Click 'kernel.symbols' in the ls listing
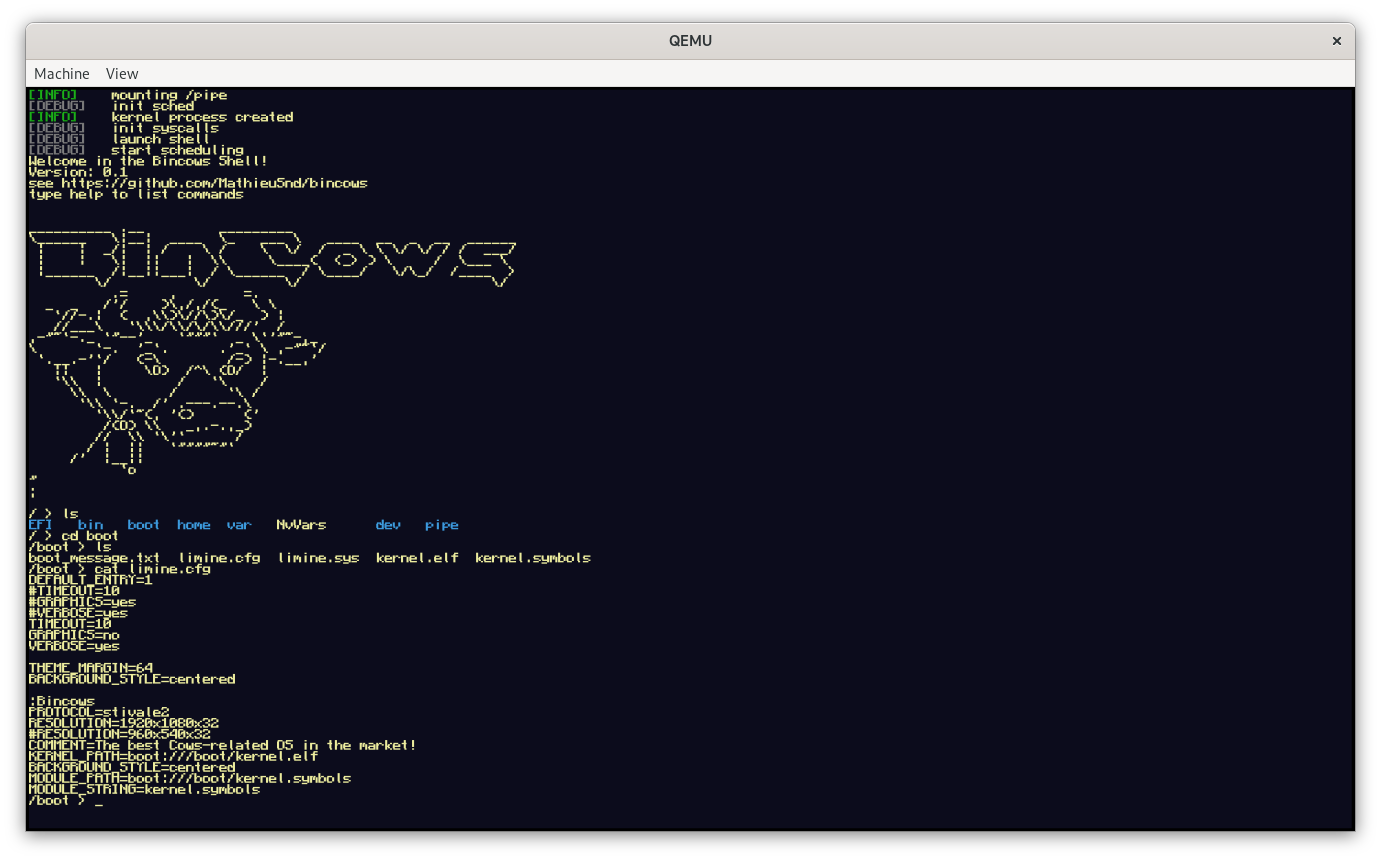 533,558
